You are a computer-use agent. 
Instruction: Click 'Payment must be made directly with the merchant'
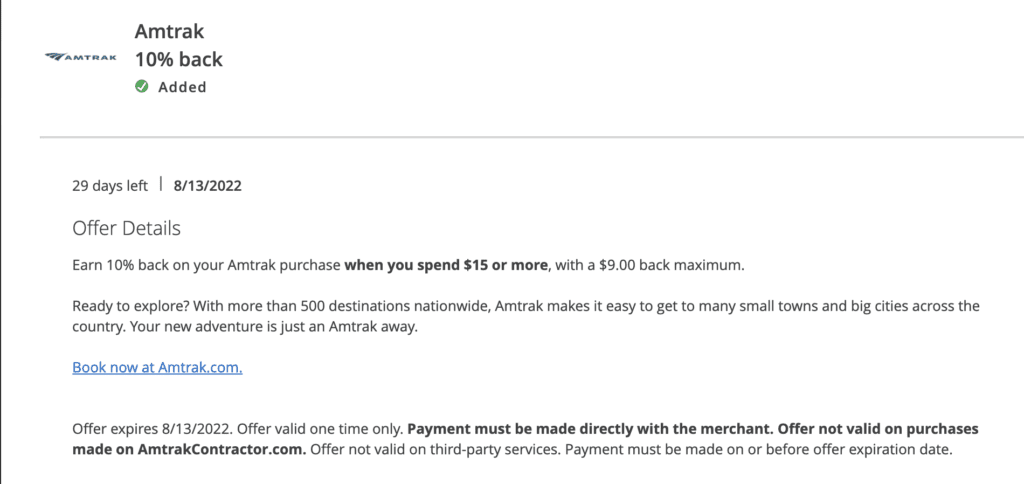click(590, 430)
